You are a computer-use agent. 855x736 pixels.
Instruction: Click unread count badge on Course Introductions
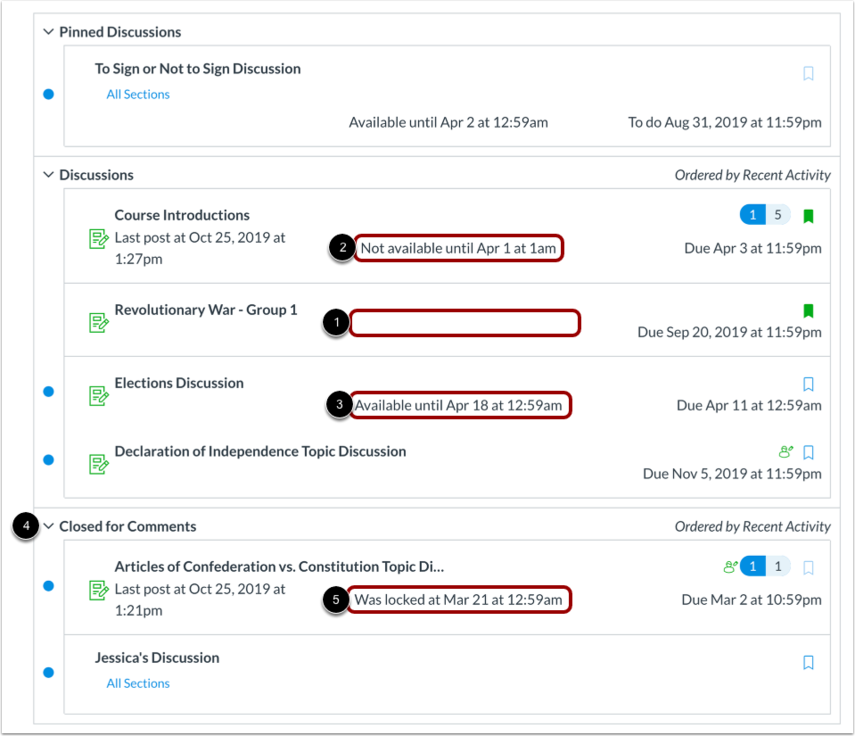pos(753,215)
